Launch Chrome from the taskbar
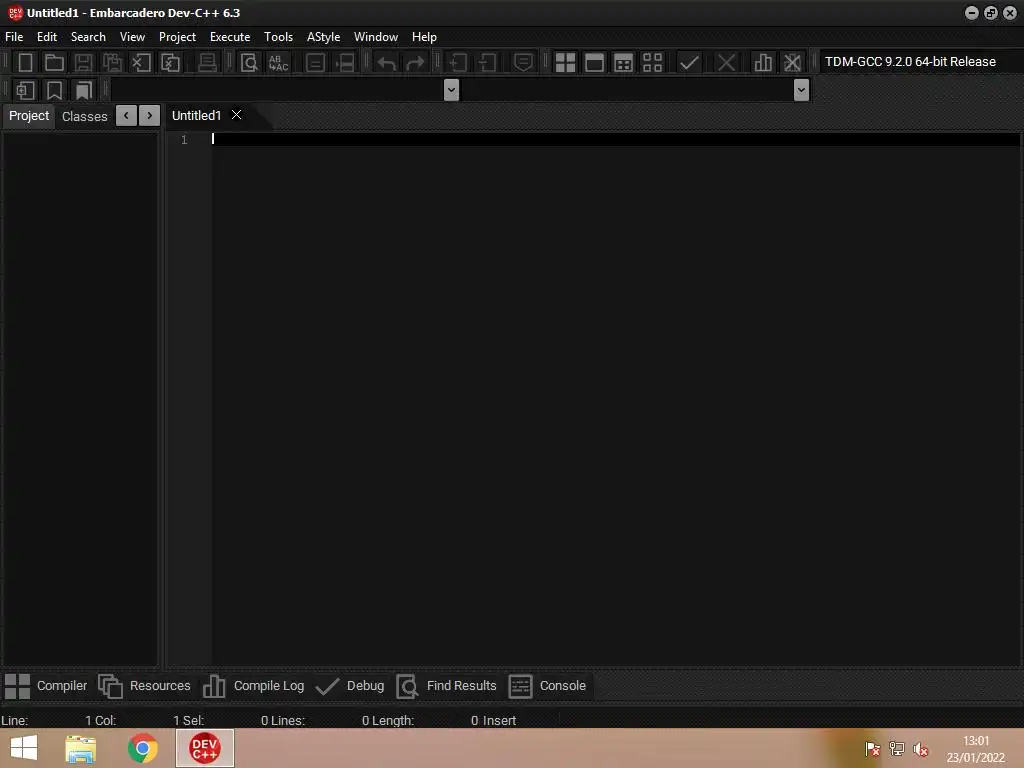 [x=142, y=748]
